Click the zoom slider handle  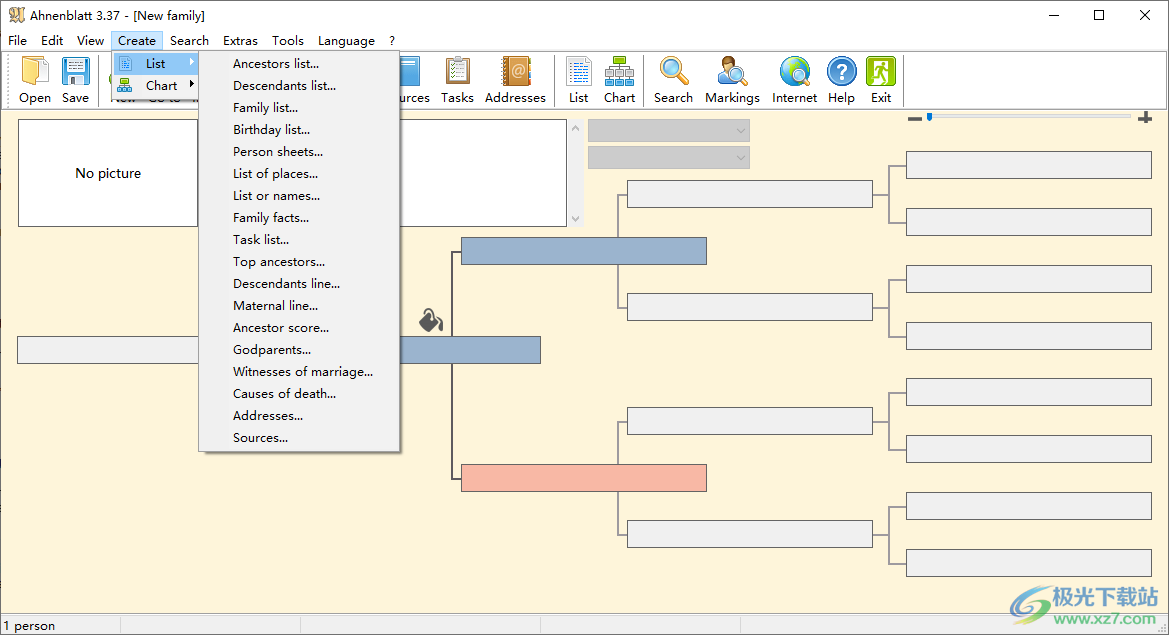[930, 117]
